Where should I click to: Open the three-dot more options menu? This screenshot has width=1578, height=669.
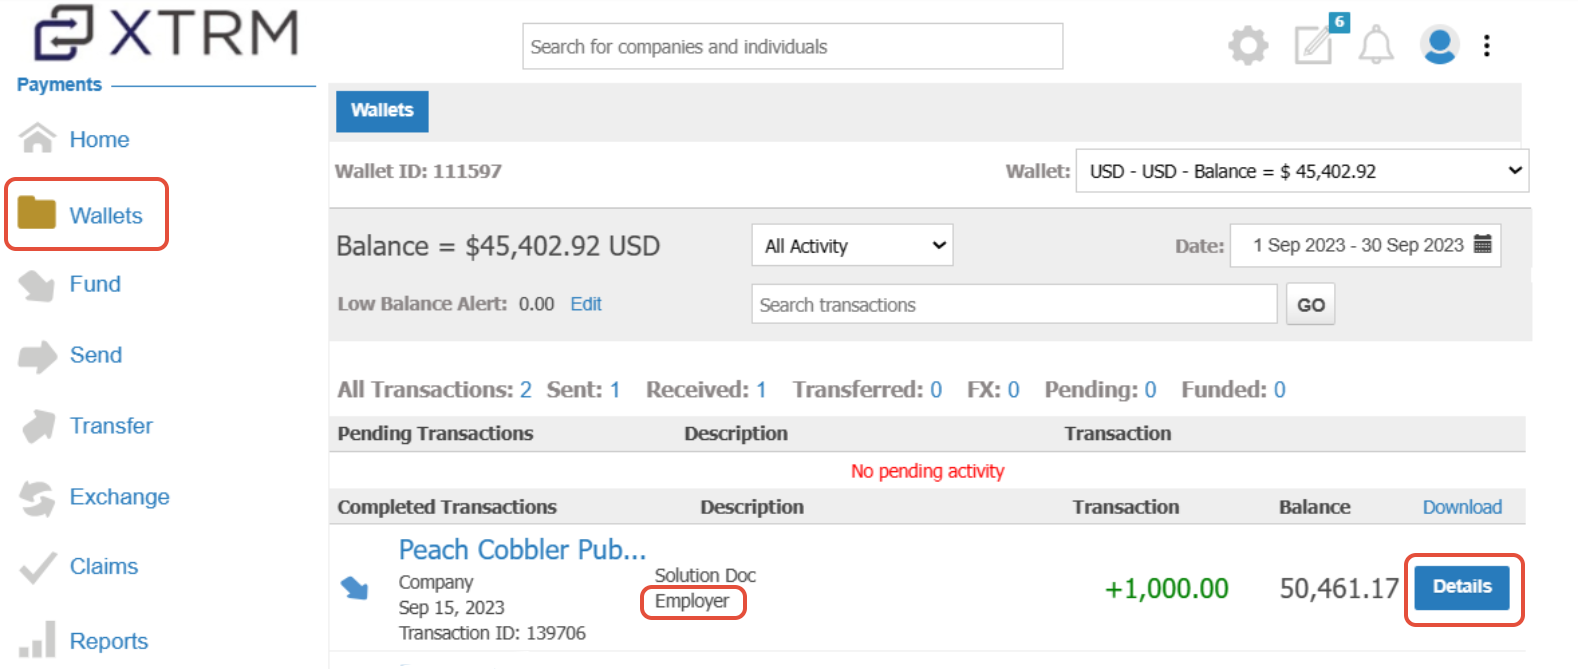1487,46
